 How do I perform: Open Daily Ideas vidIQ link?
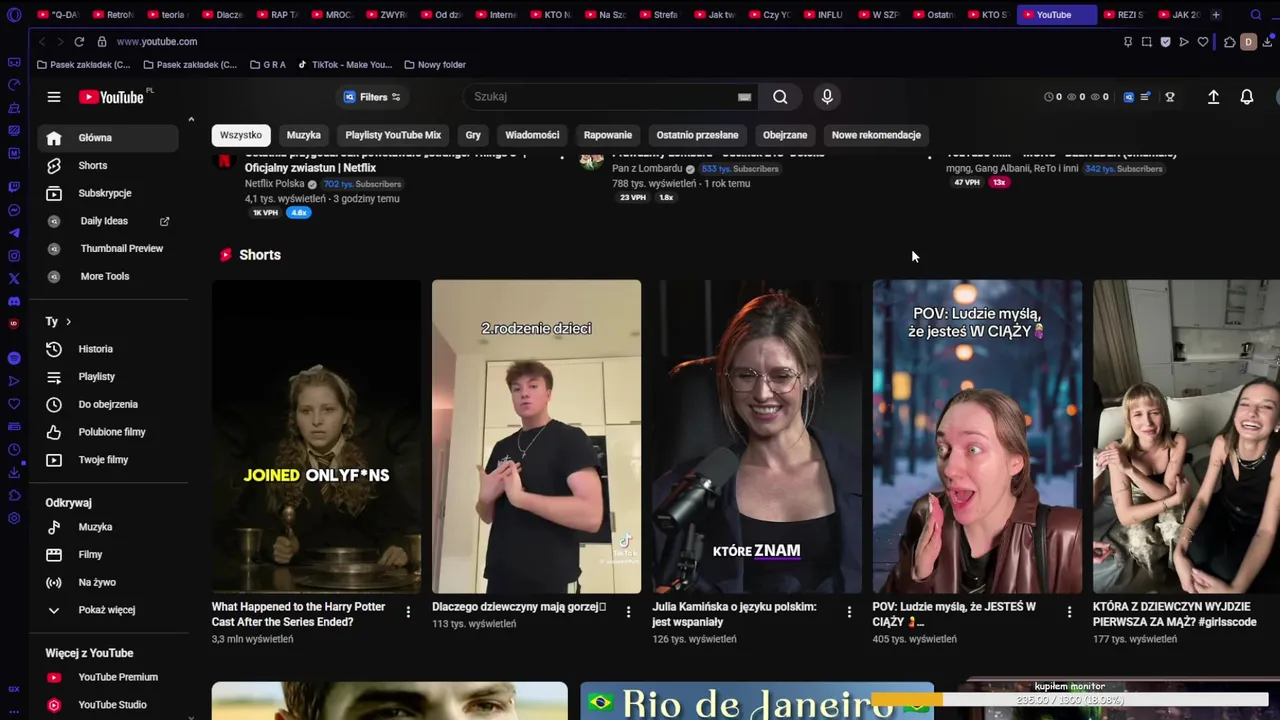(x=108, y=221)
